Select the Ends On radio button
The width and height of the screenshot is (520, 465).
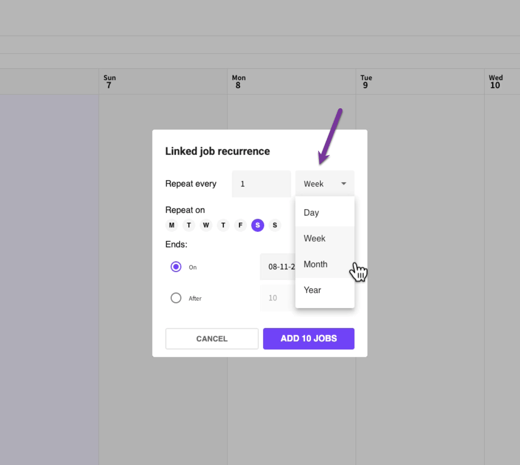(176, 267)
